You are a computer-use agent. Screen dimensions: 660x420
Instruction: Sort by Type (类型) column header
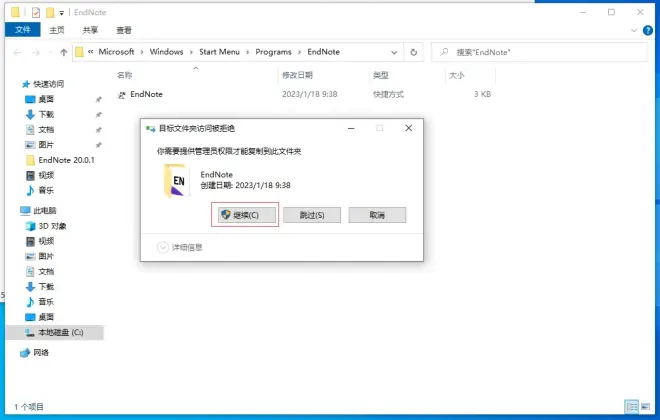pos(381,75)
